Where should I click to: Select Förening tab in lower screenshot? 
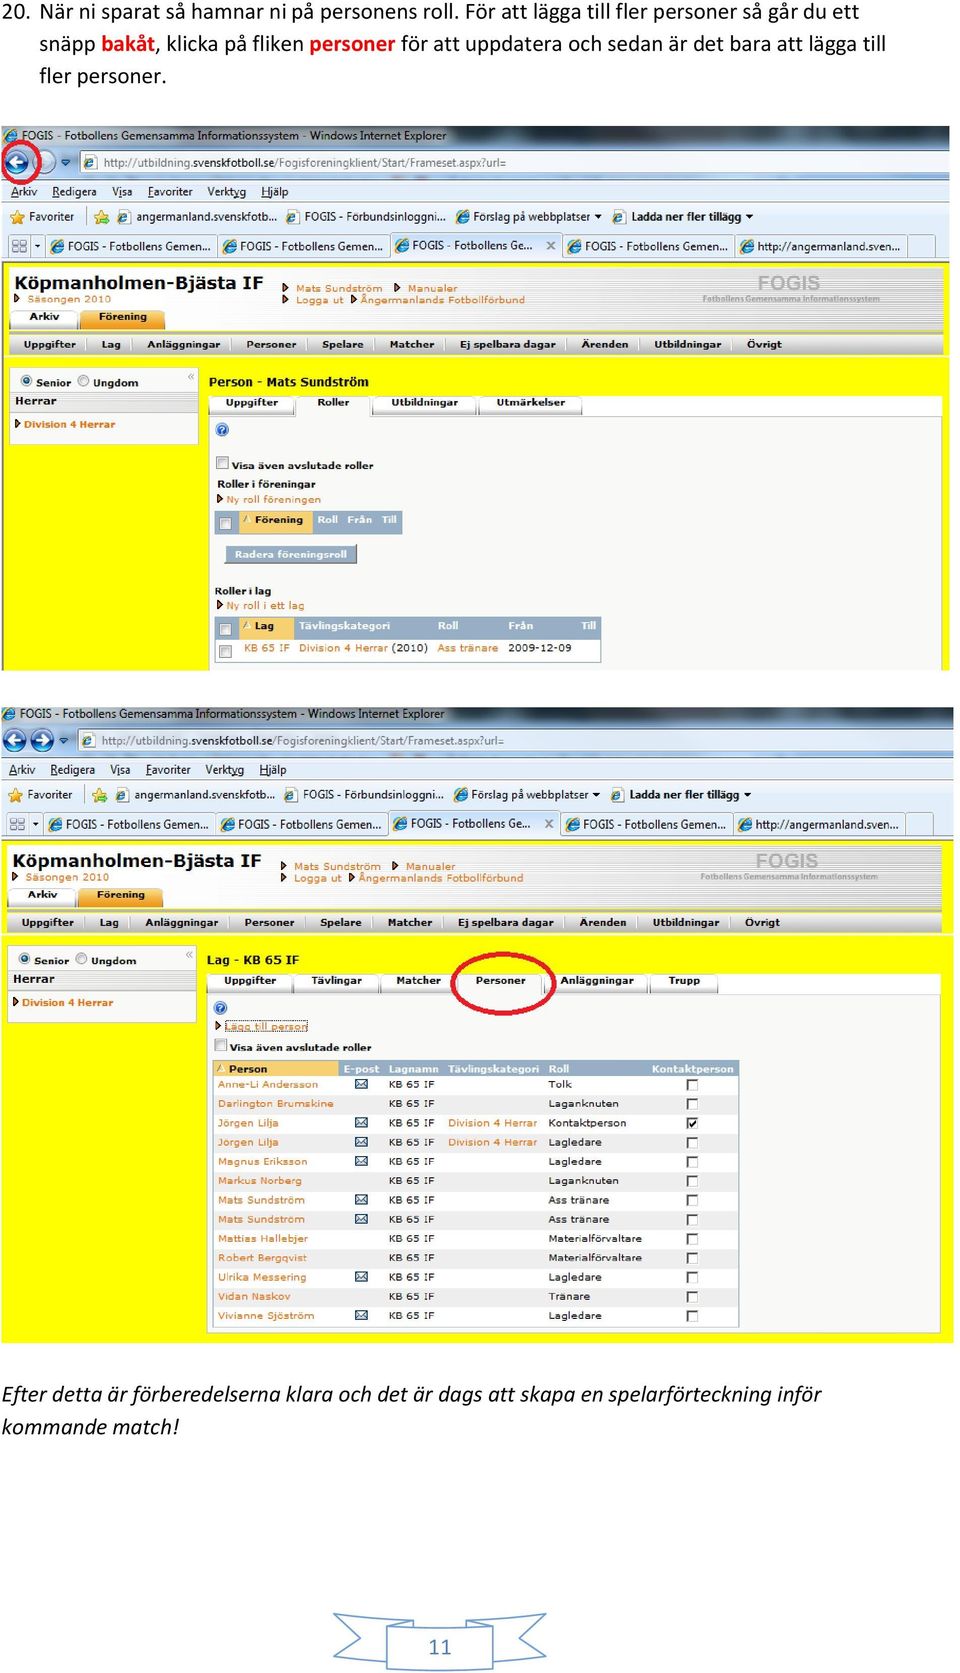click(120, 896)
